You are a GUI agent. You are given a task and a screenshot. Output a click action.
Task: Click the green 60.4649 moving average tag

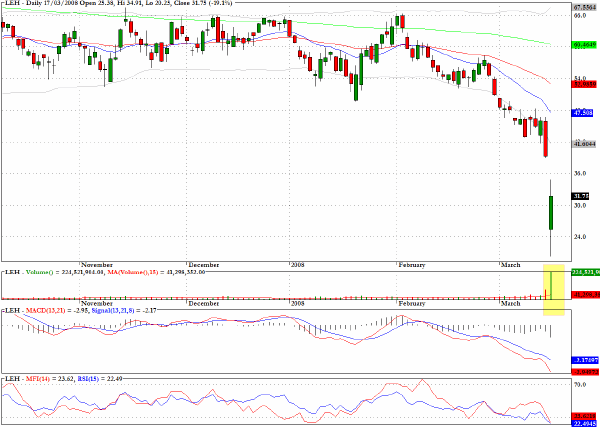pyautogui.click(x=584, y=45)
